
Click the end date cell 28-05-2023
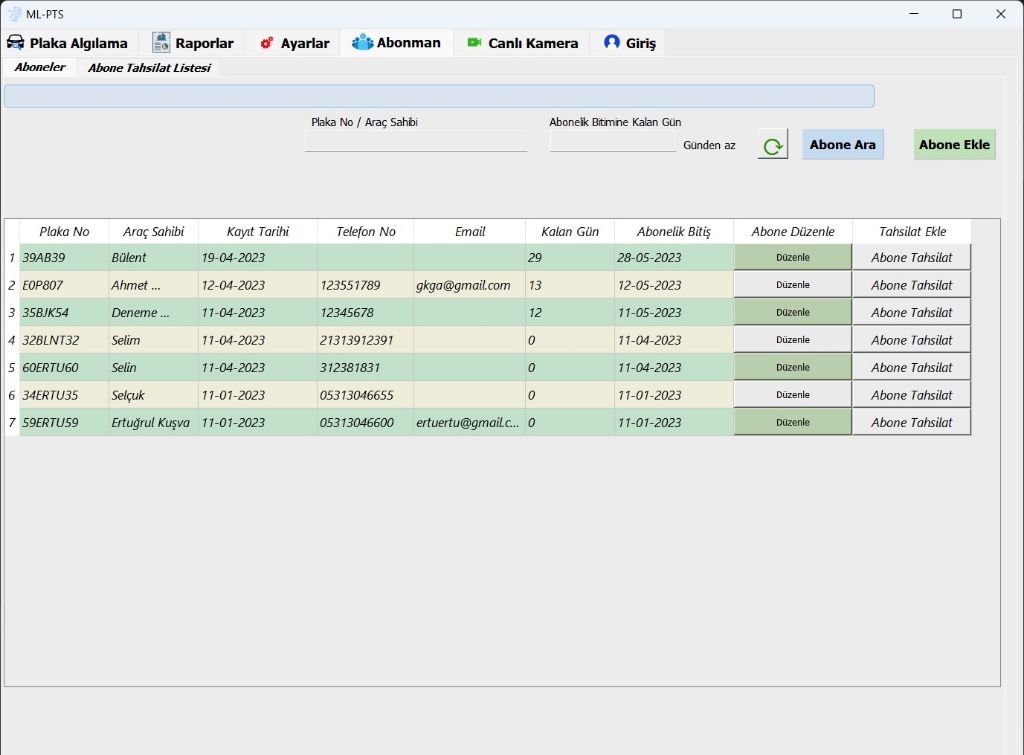(674, 257)
